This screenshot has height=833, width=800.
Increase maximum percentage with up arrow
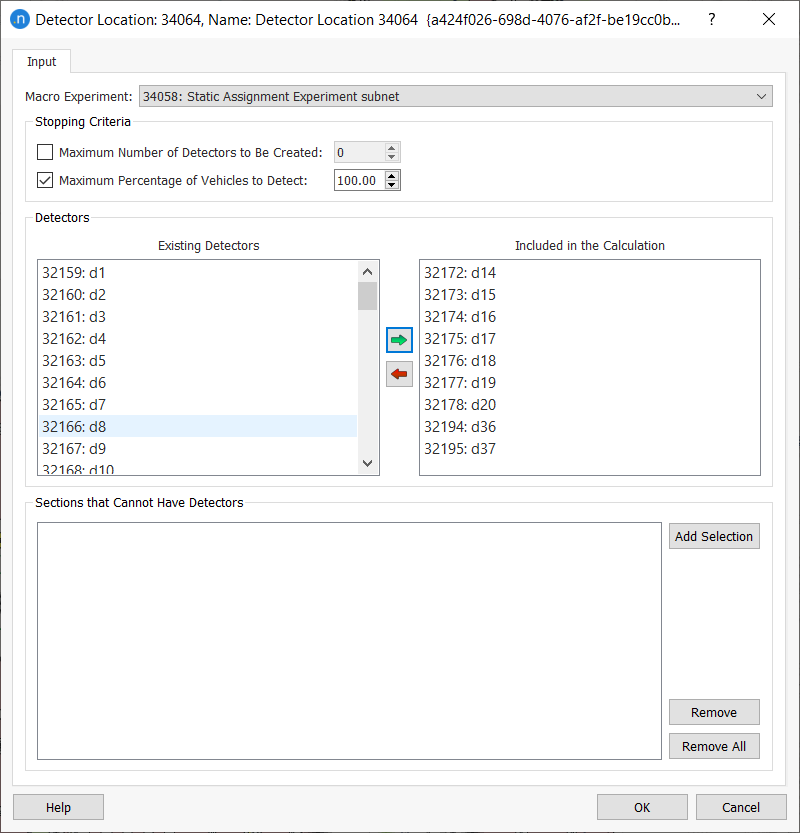(x=392, y=176)
